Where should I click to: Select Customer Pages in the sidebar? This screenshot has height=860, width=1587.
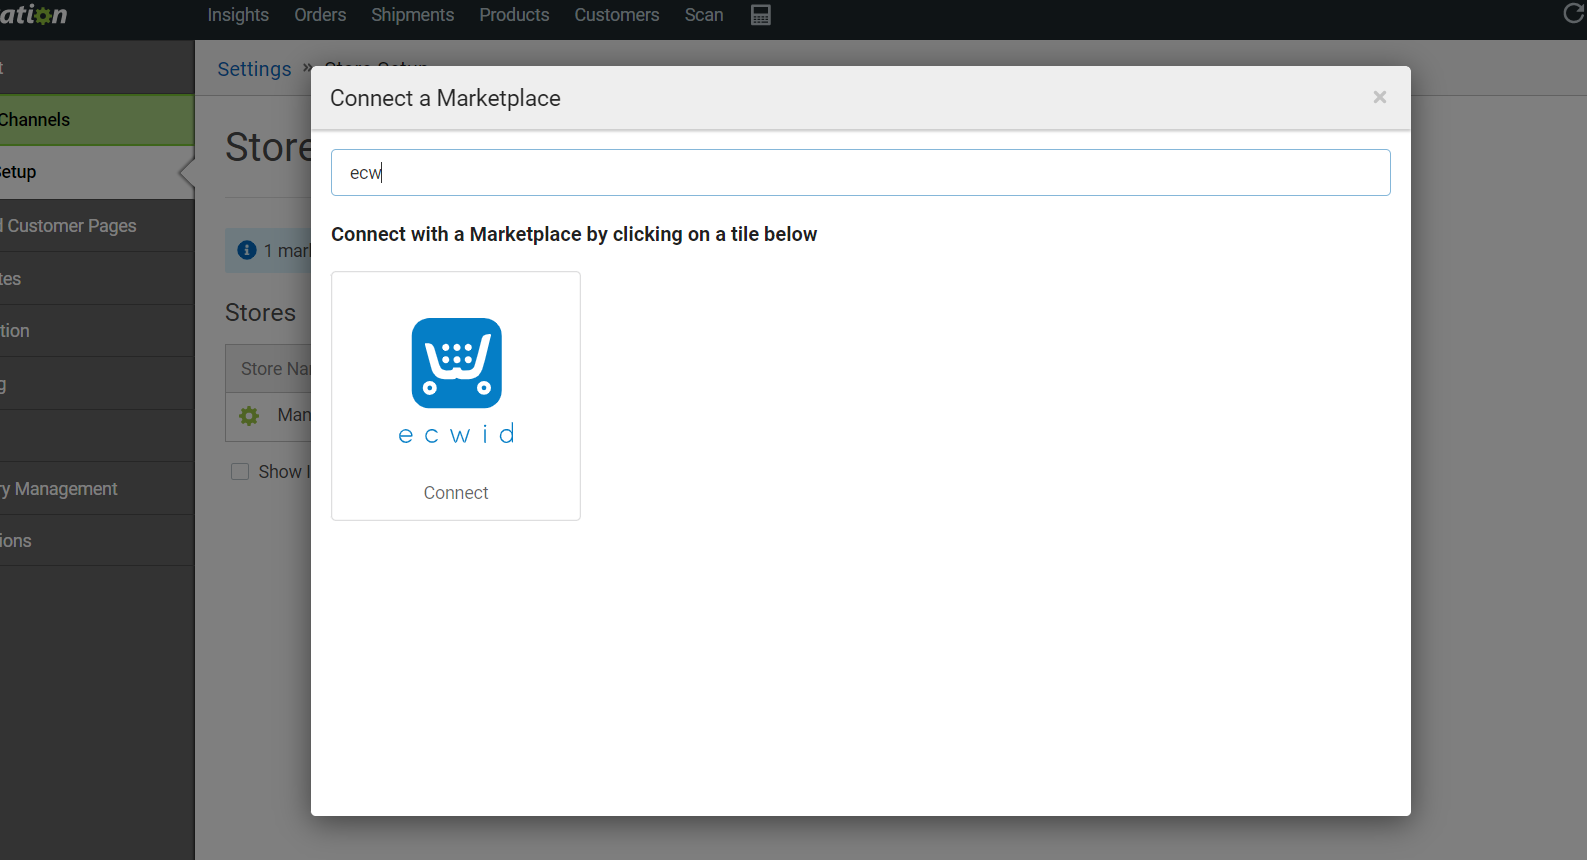[x=97, y=226]
